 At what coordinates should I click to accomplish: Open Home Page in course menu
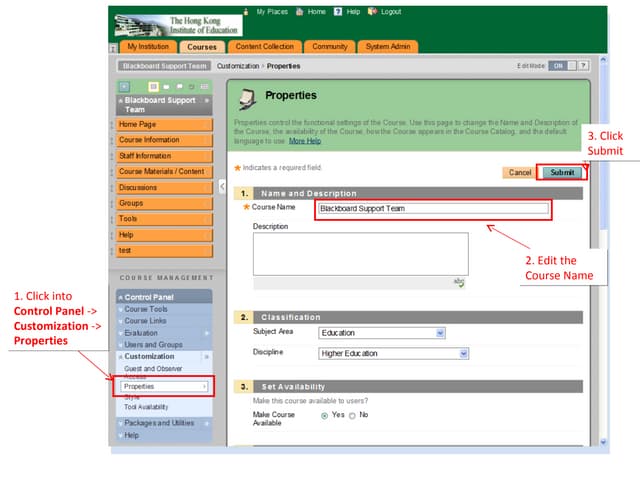click(x=164, y=124)
